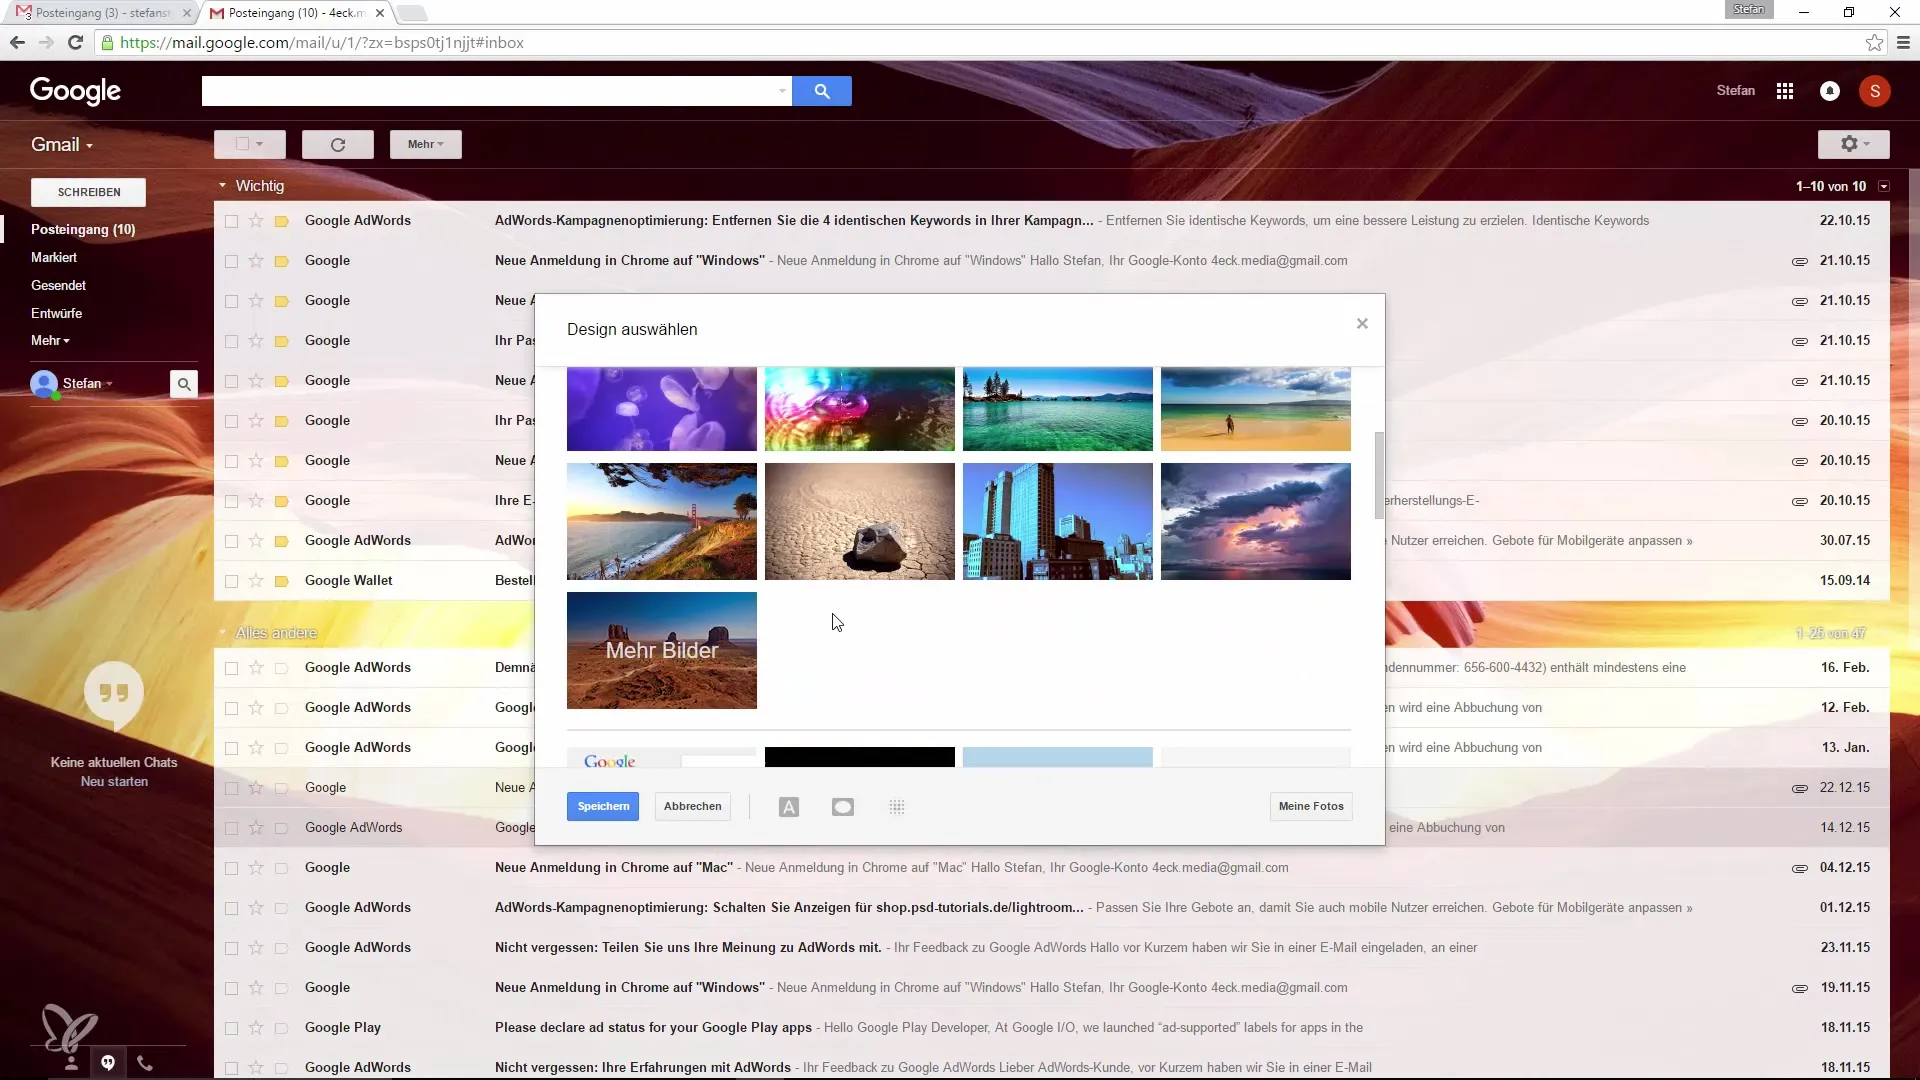
Task: Tick checkbox for the Google Wallet email
Action: (231, 581)
